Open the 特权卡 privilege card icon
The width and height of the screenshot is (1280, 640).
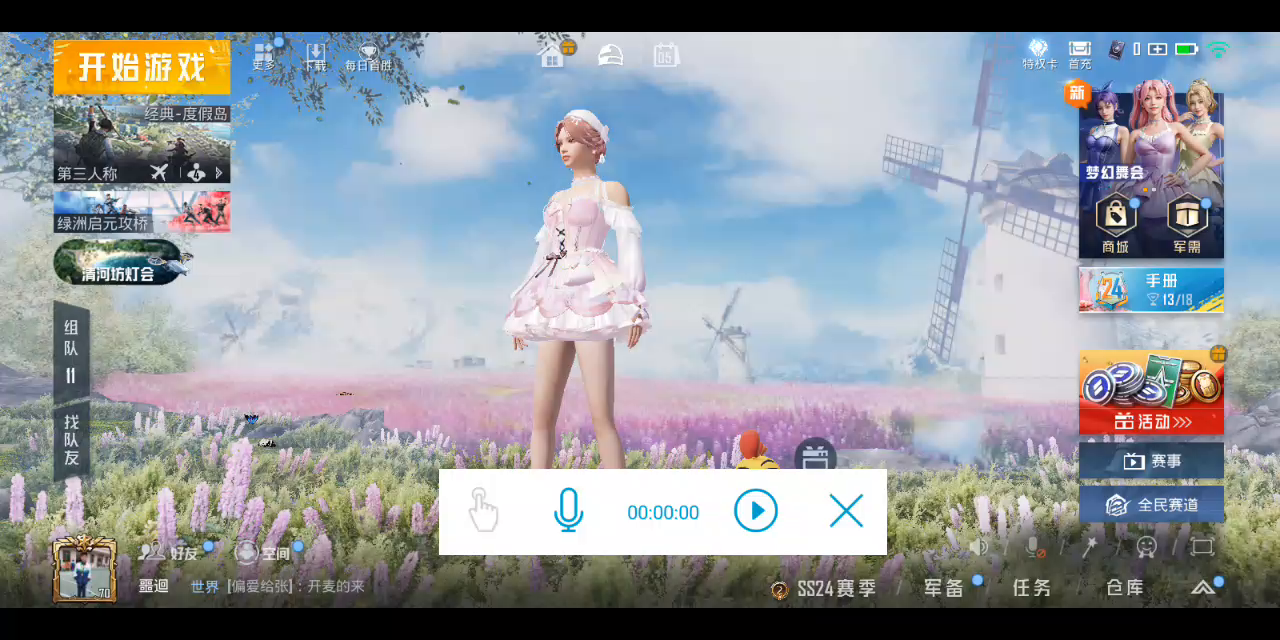[1039, 54]
